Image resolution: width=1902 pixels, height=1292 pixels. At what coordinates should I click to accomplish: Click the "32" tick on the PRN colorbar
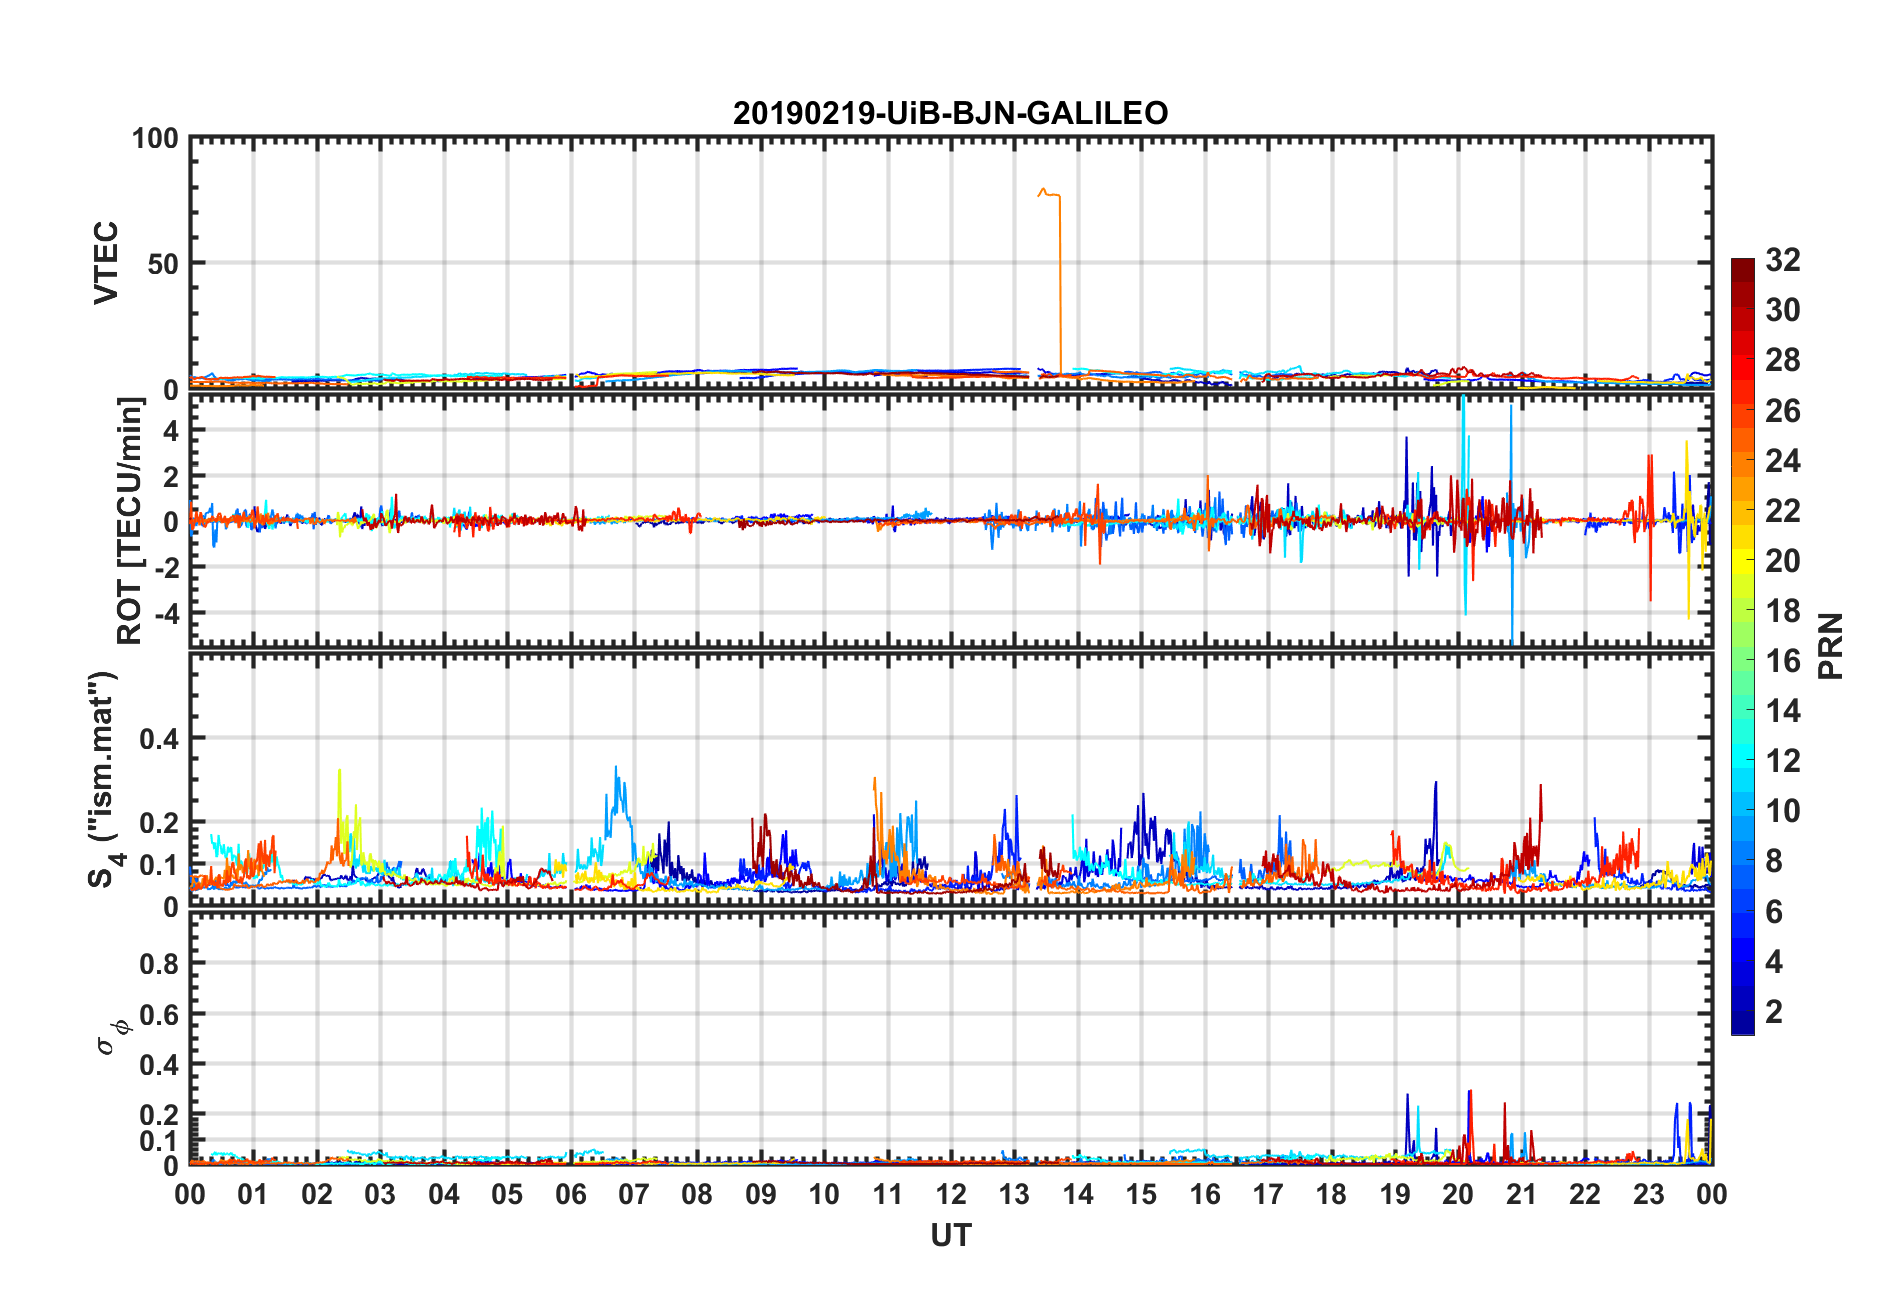pos(1783,260)
